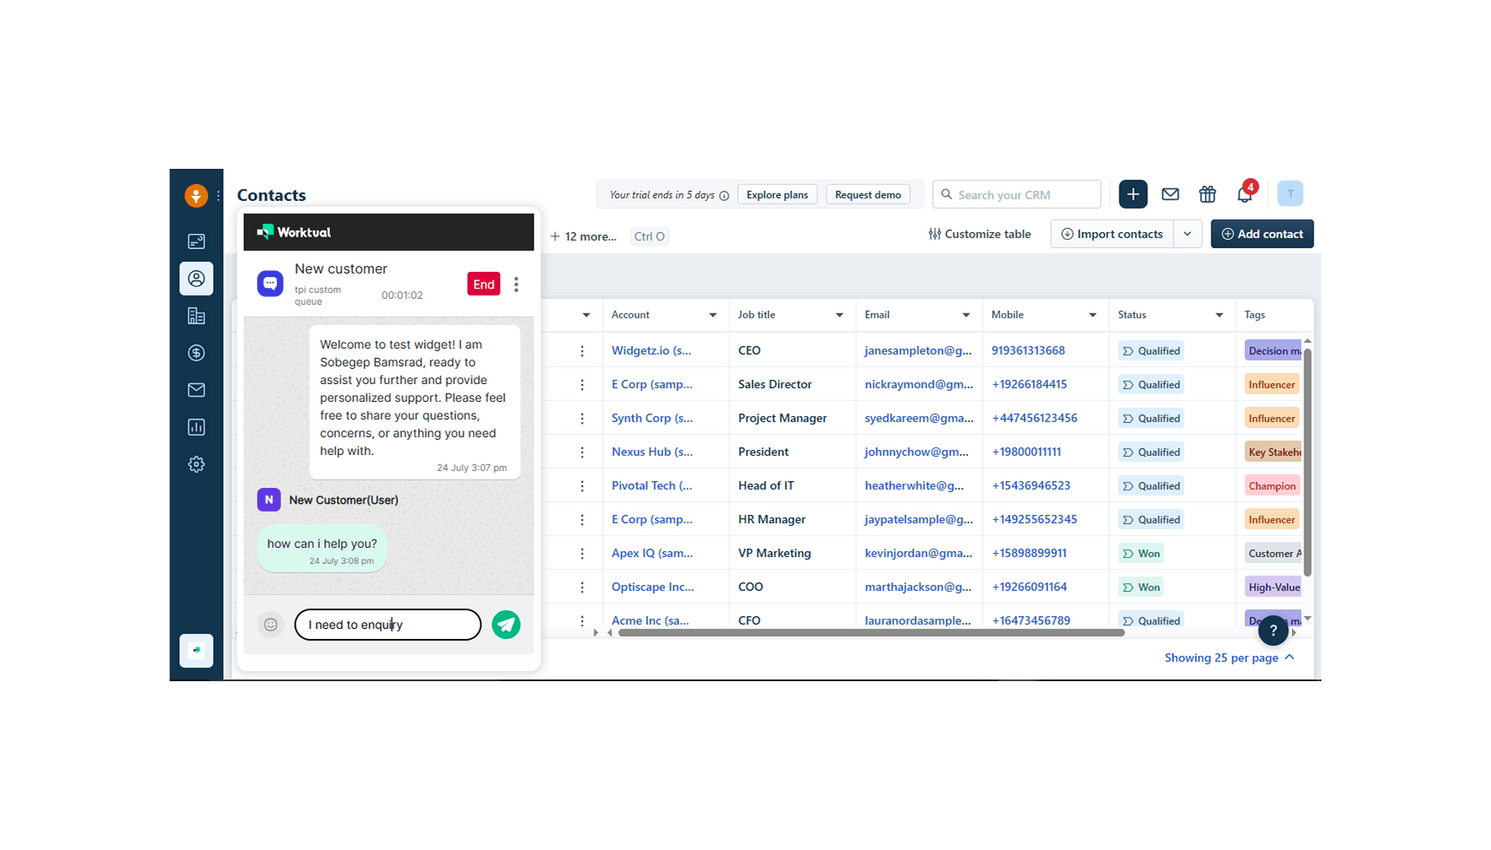1491x850 pixels.
Task: Open row menu for Apex IQ contact
Action: click(x=582, y=553)
